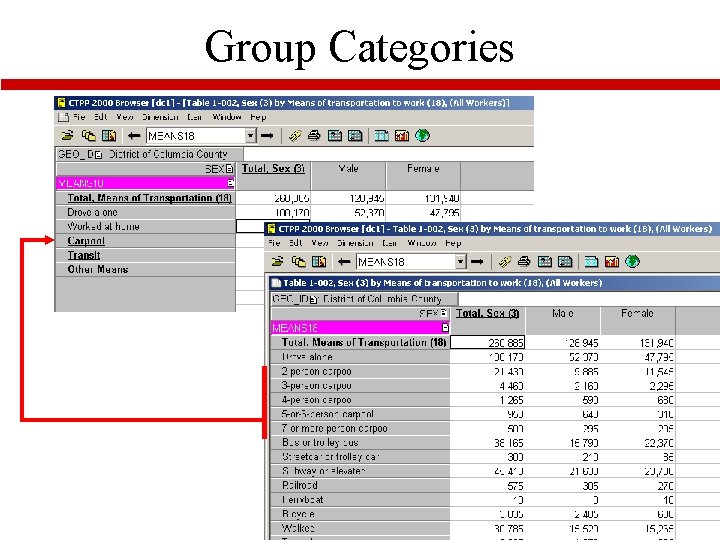This screenshot has height=540, width=720.
Task: Select Other Means row in back window
Action: coord(145,269)
